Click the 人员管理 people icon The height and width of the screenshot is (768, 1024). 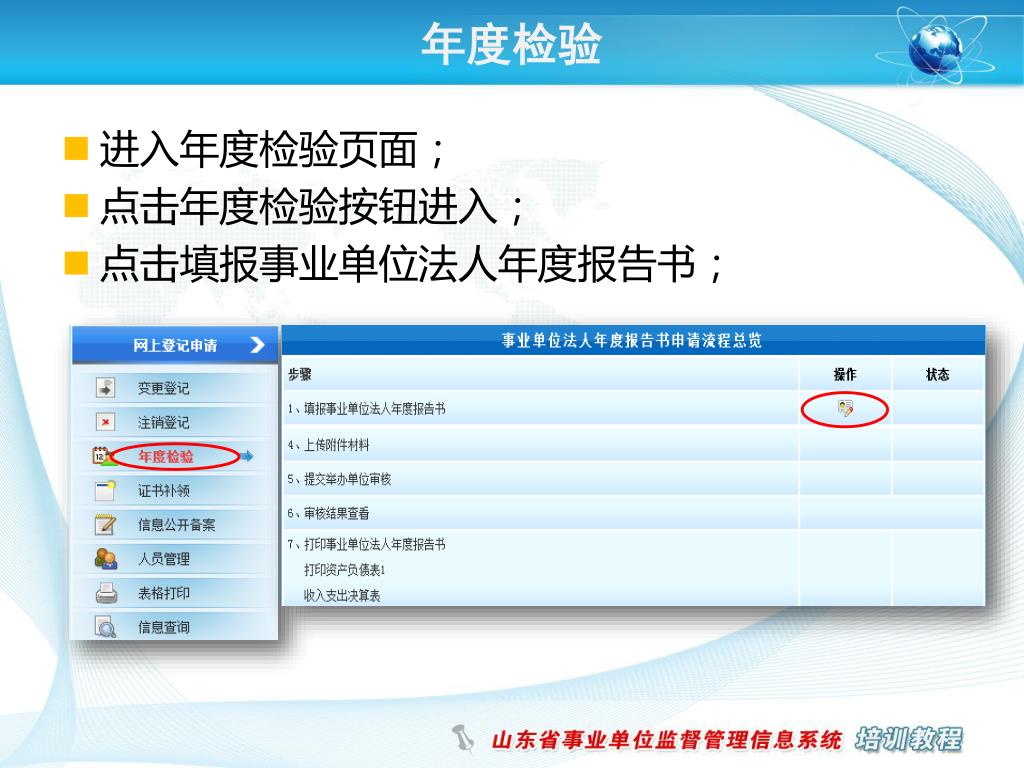click(106, 558)
